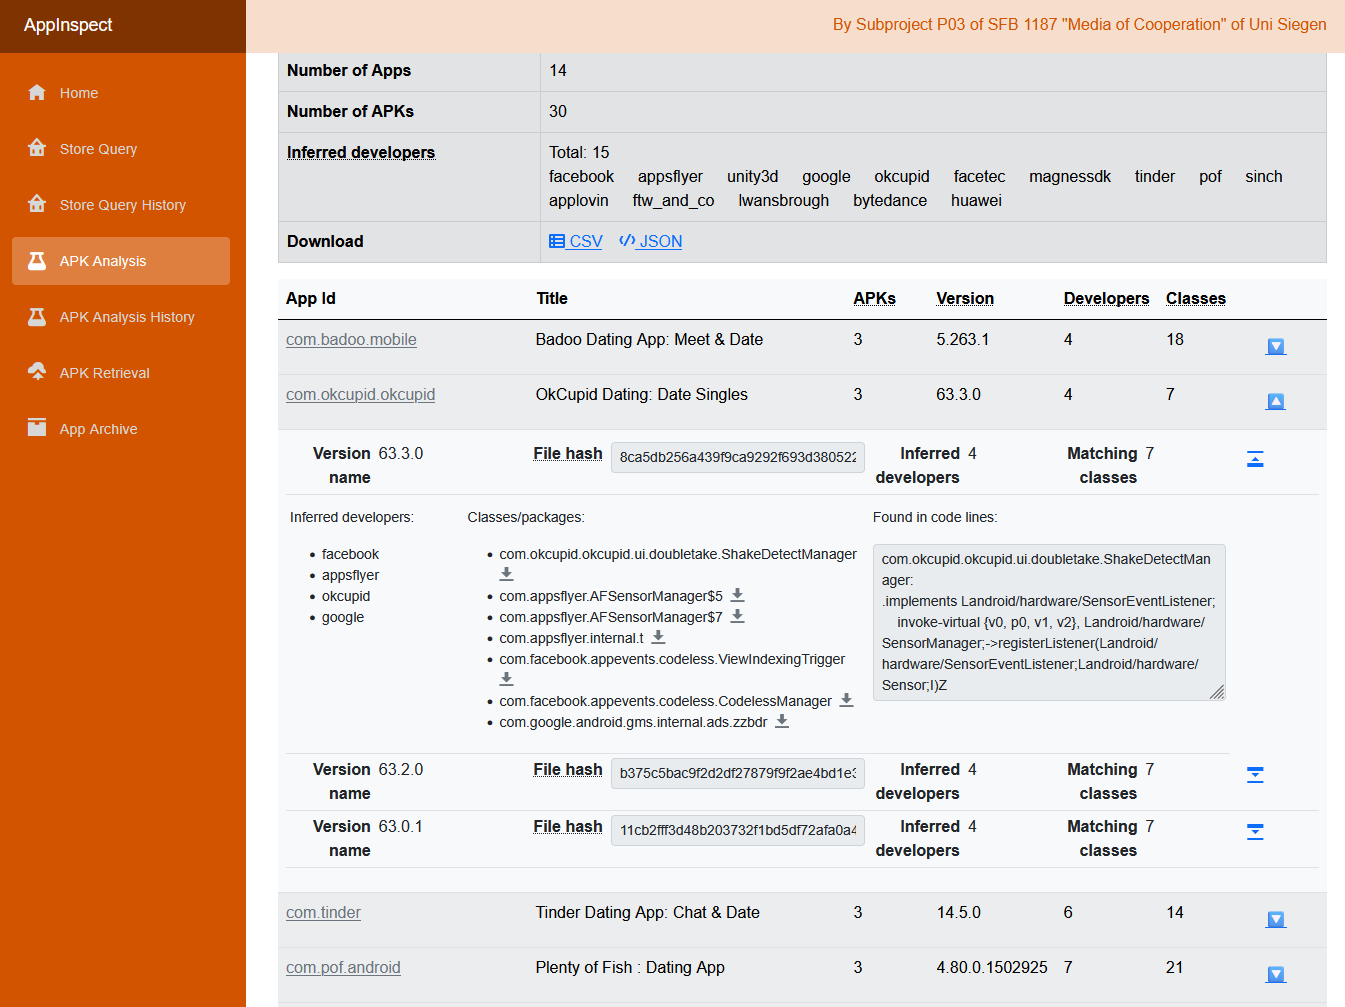Open com.tinder app link

coord(323,913)
